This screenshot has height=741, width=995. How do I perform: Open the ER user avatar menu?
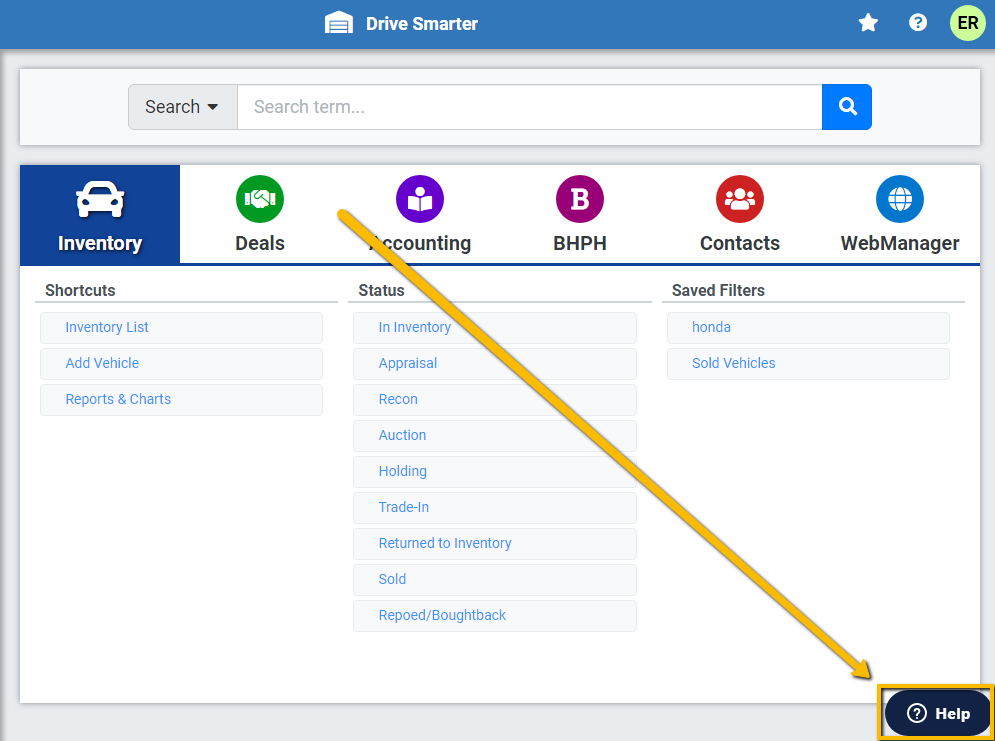(967, 23)
